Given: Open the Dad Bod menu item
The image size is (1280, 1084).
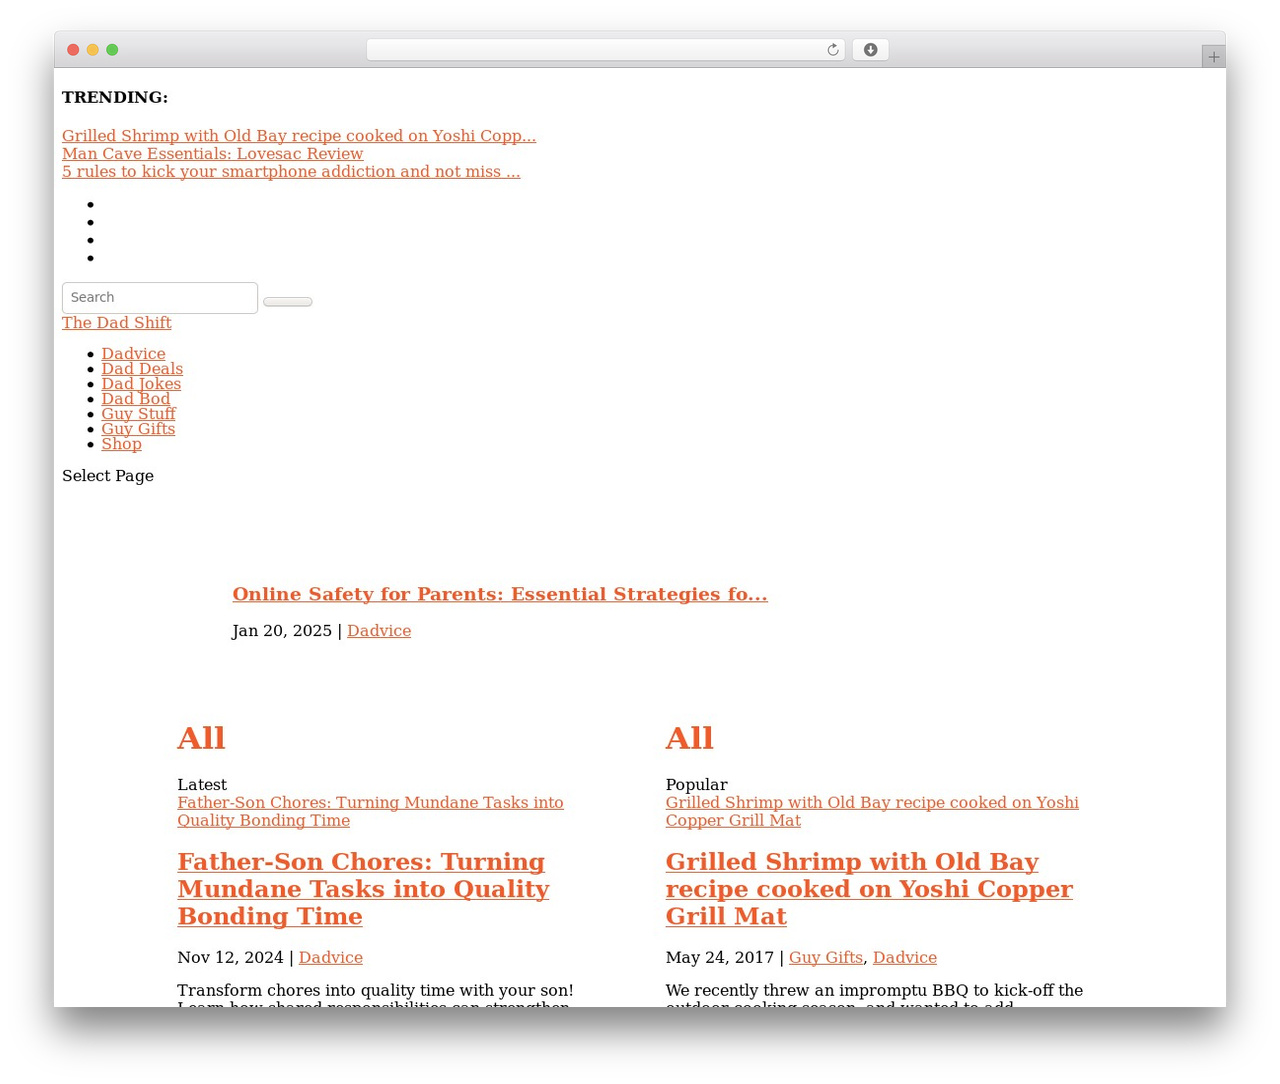Looking at the screenshot, I should click(135, 399).
